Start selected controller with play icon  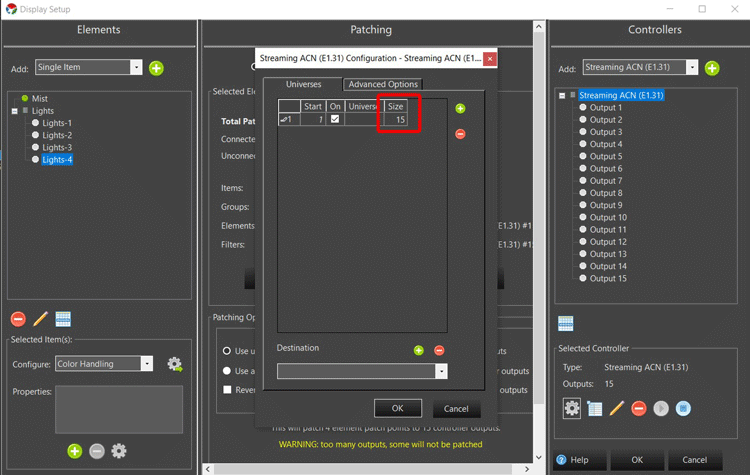click(661, 409)
